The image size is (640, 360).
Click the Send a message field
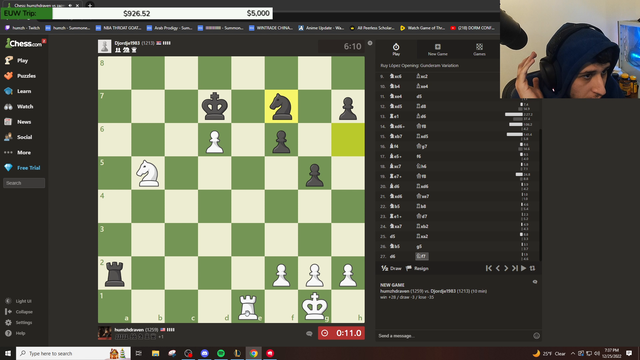point(454,336)
